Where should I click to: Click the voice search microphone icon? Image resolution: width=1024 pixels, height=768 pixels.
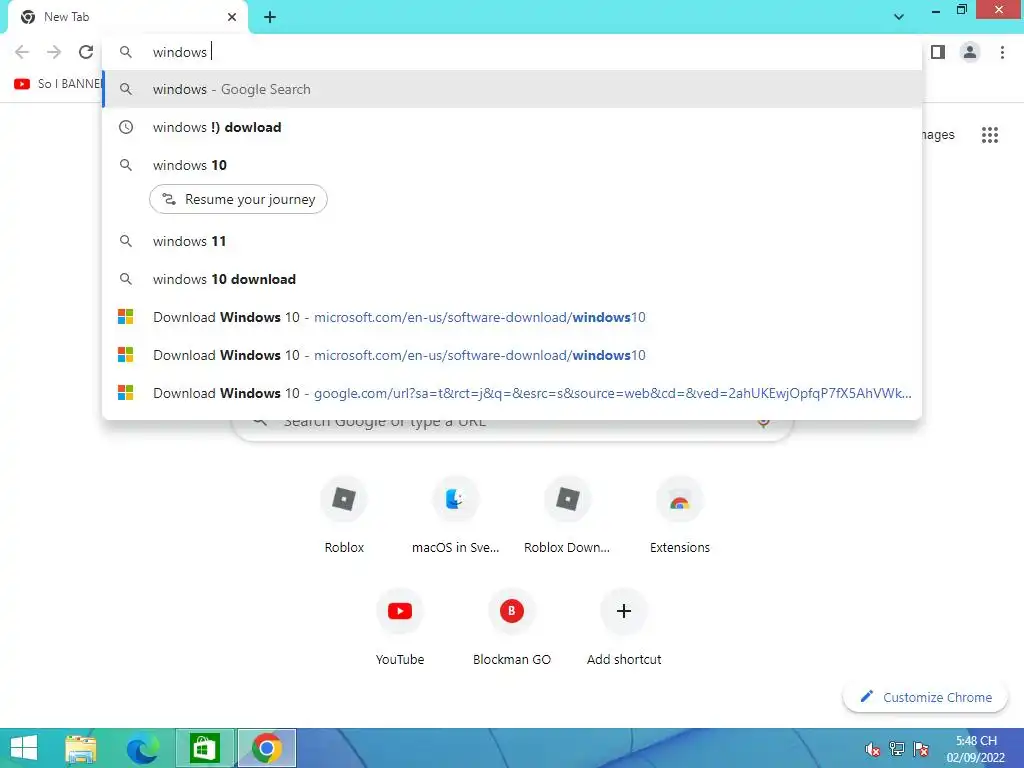pyautogui.click(x=763, y=423)
